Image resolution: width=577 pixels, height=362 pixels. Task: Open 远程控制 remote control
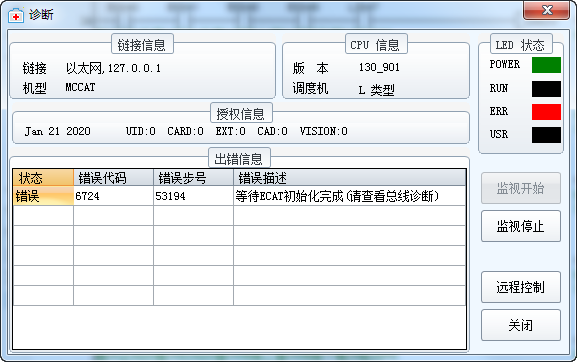(x=521, y=287)
